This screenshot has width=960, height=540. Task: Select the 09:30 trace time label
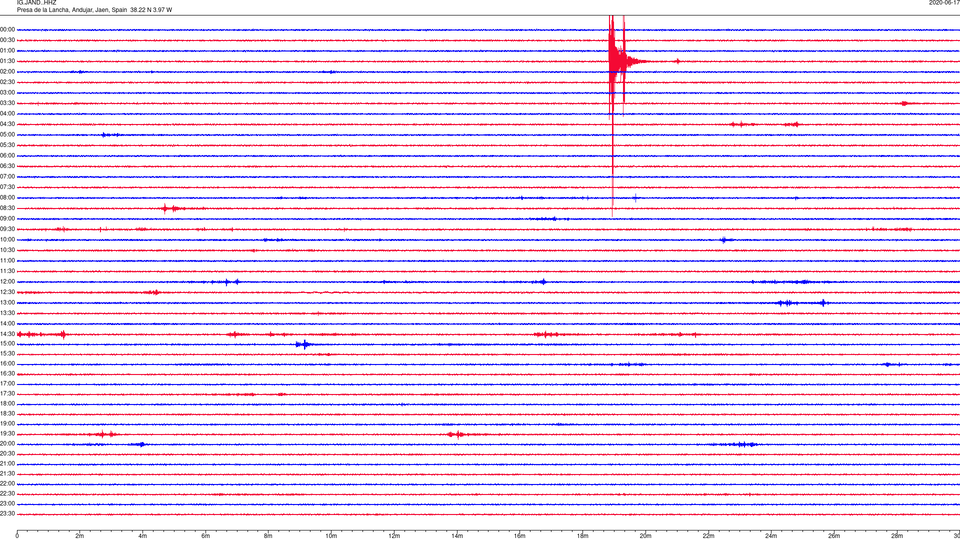point(7,229)
